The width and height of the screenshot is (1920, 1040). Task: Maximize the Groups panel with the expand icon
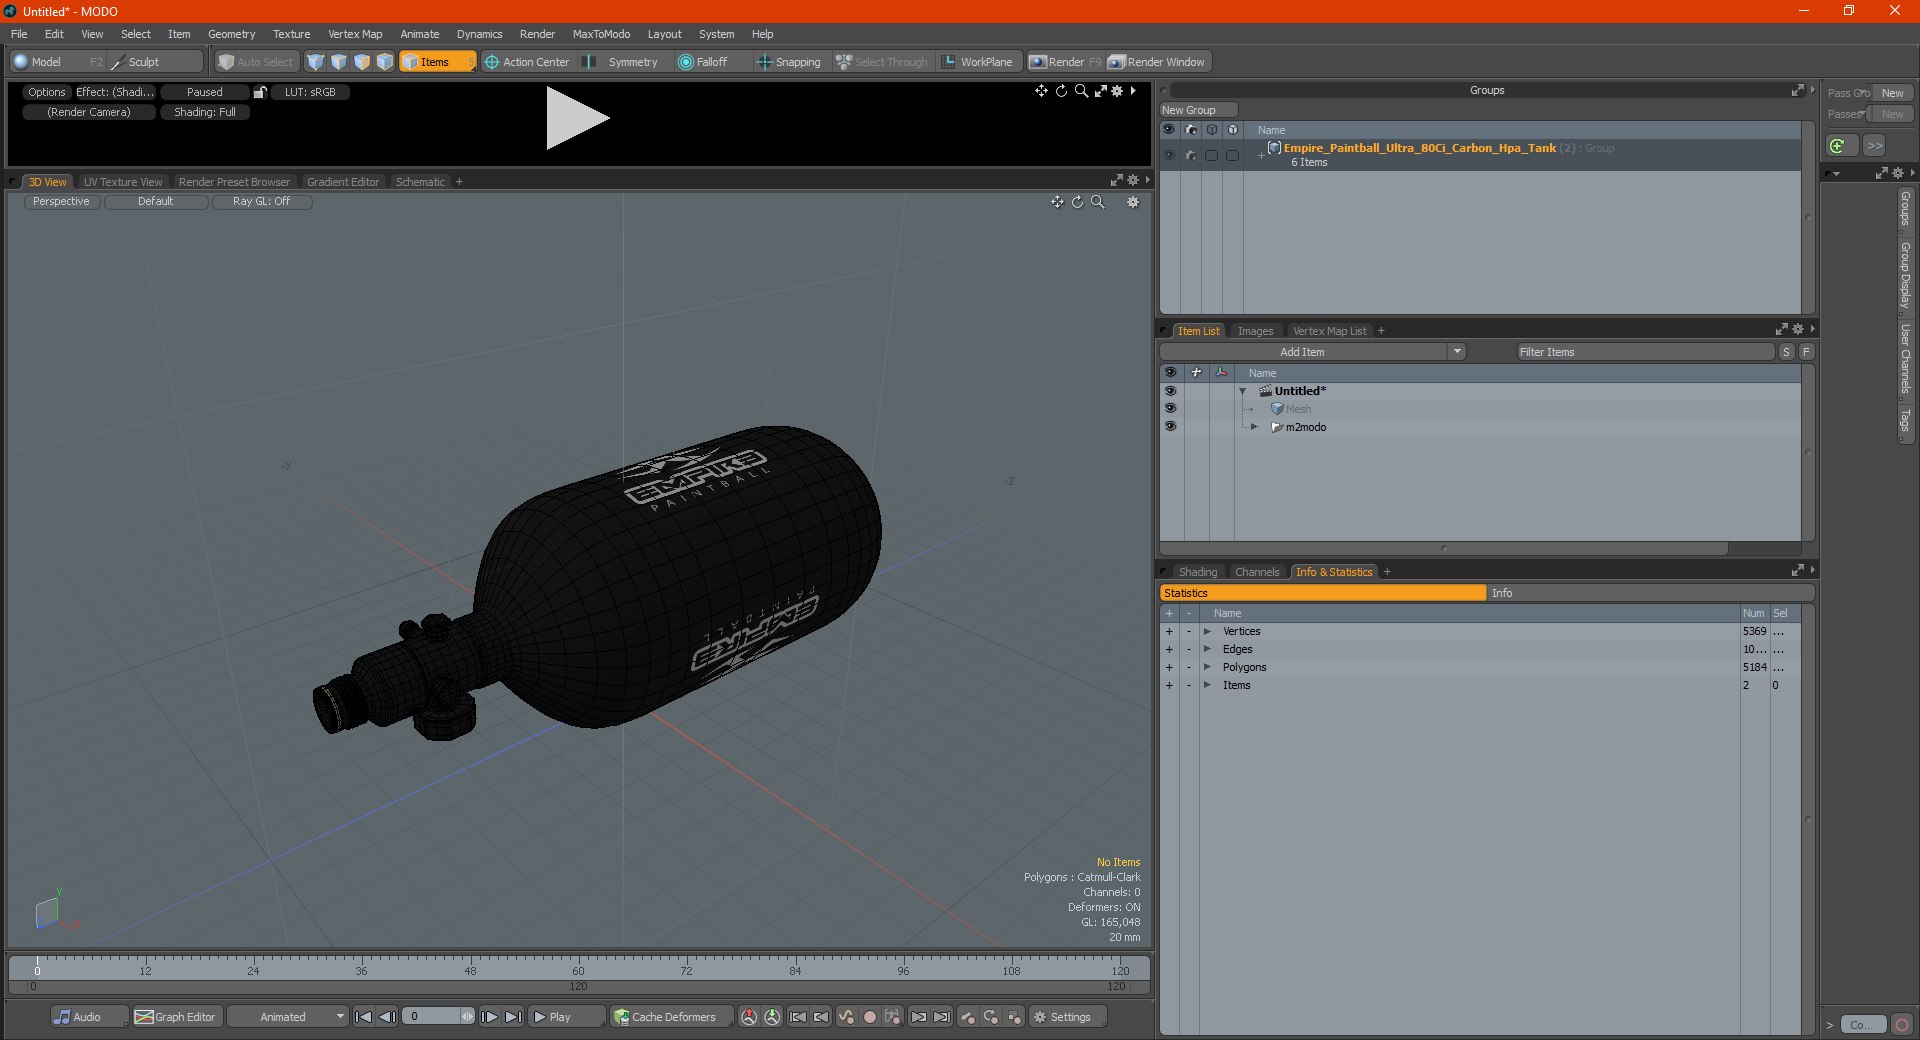coord(1797,90)
